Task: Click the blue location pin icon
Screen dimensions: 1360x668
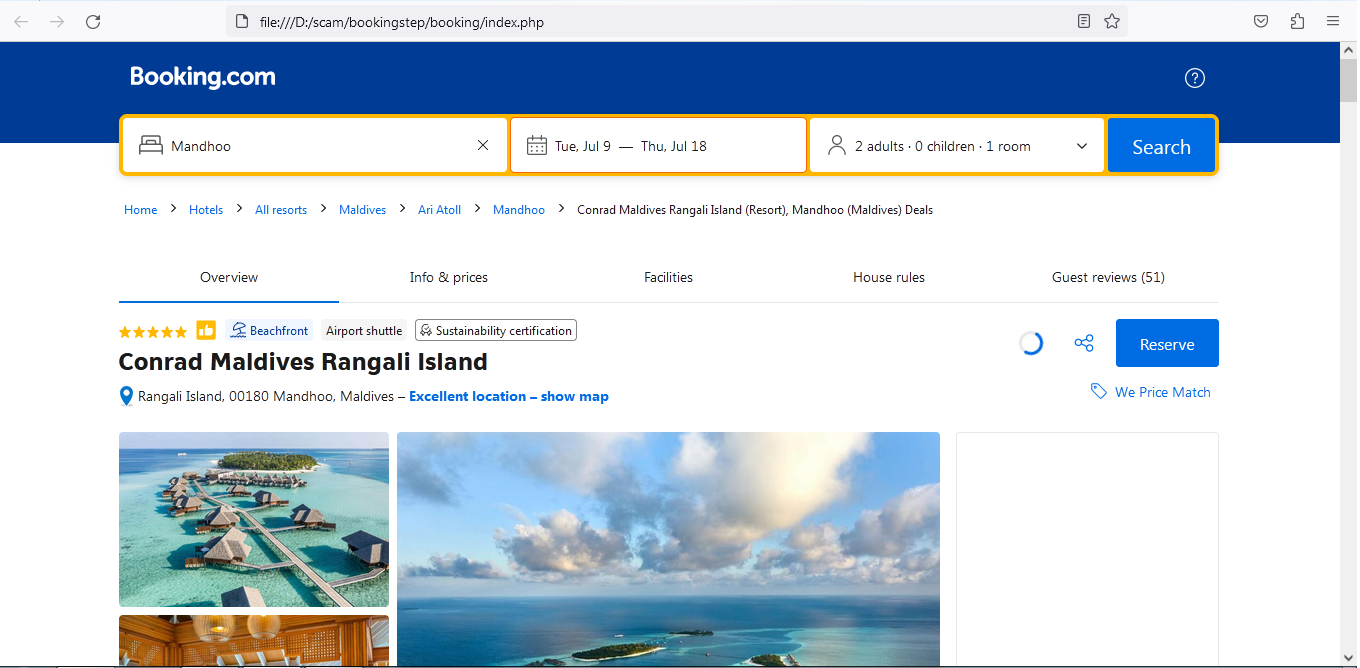Action: tap(126, 397)
